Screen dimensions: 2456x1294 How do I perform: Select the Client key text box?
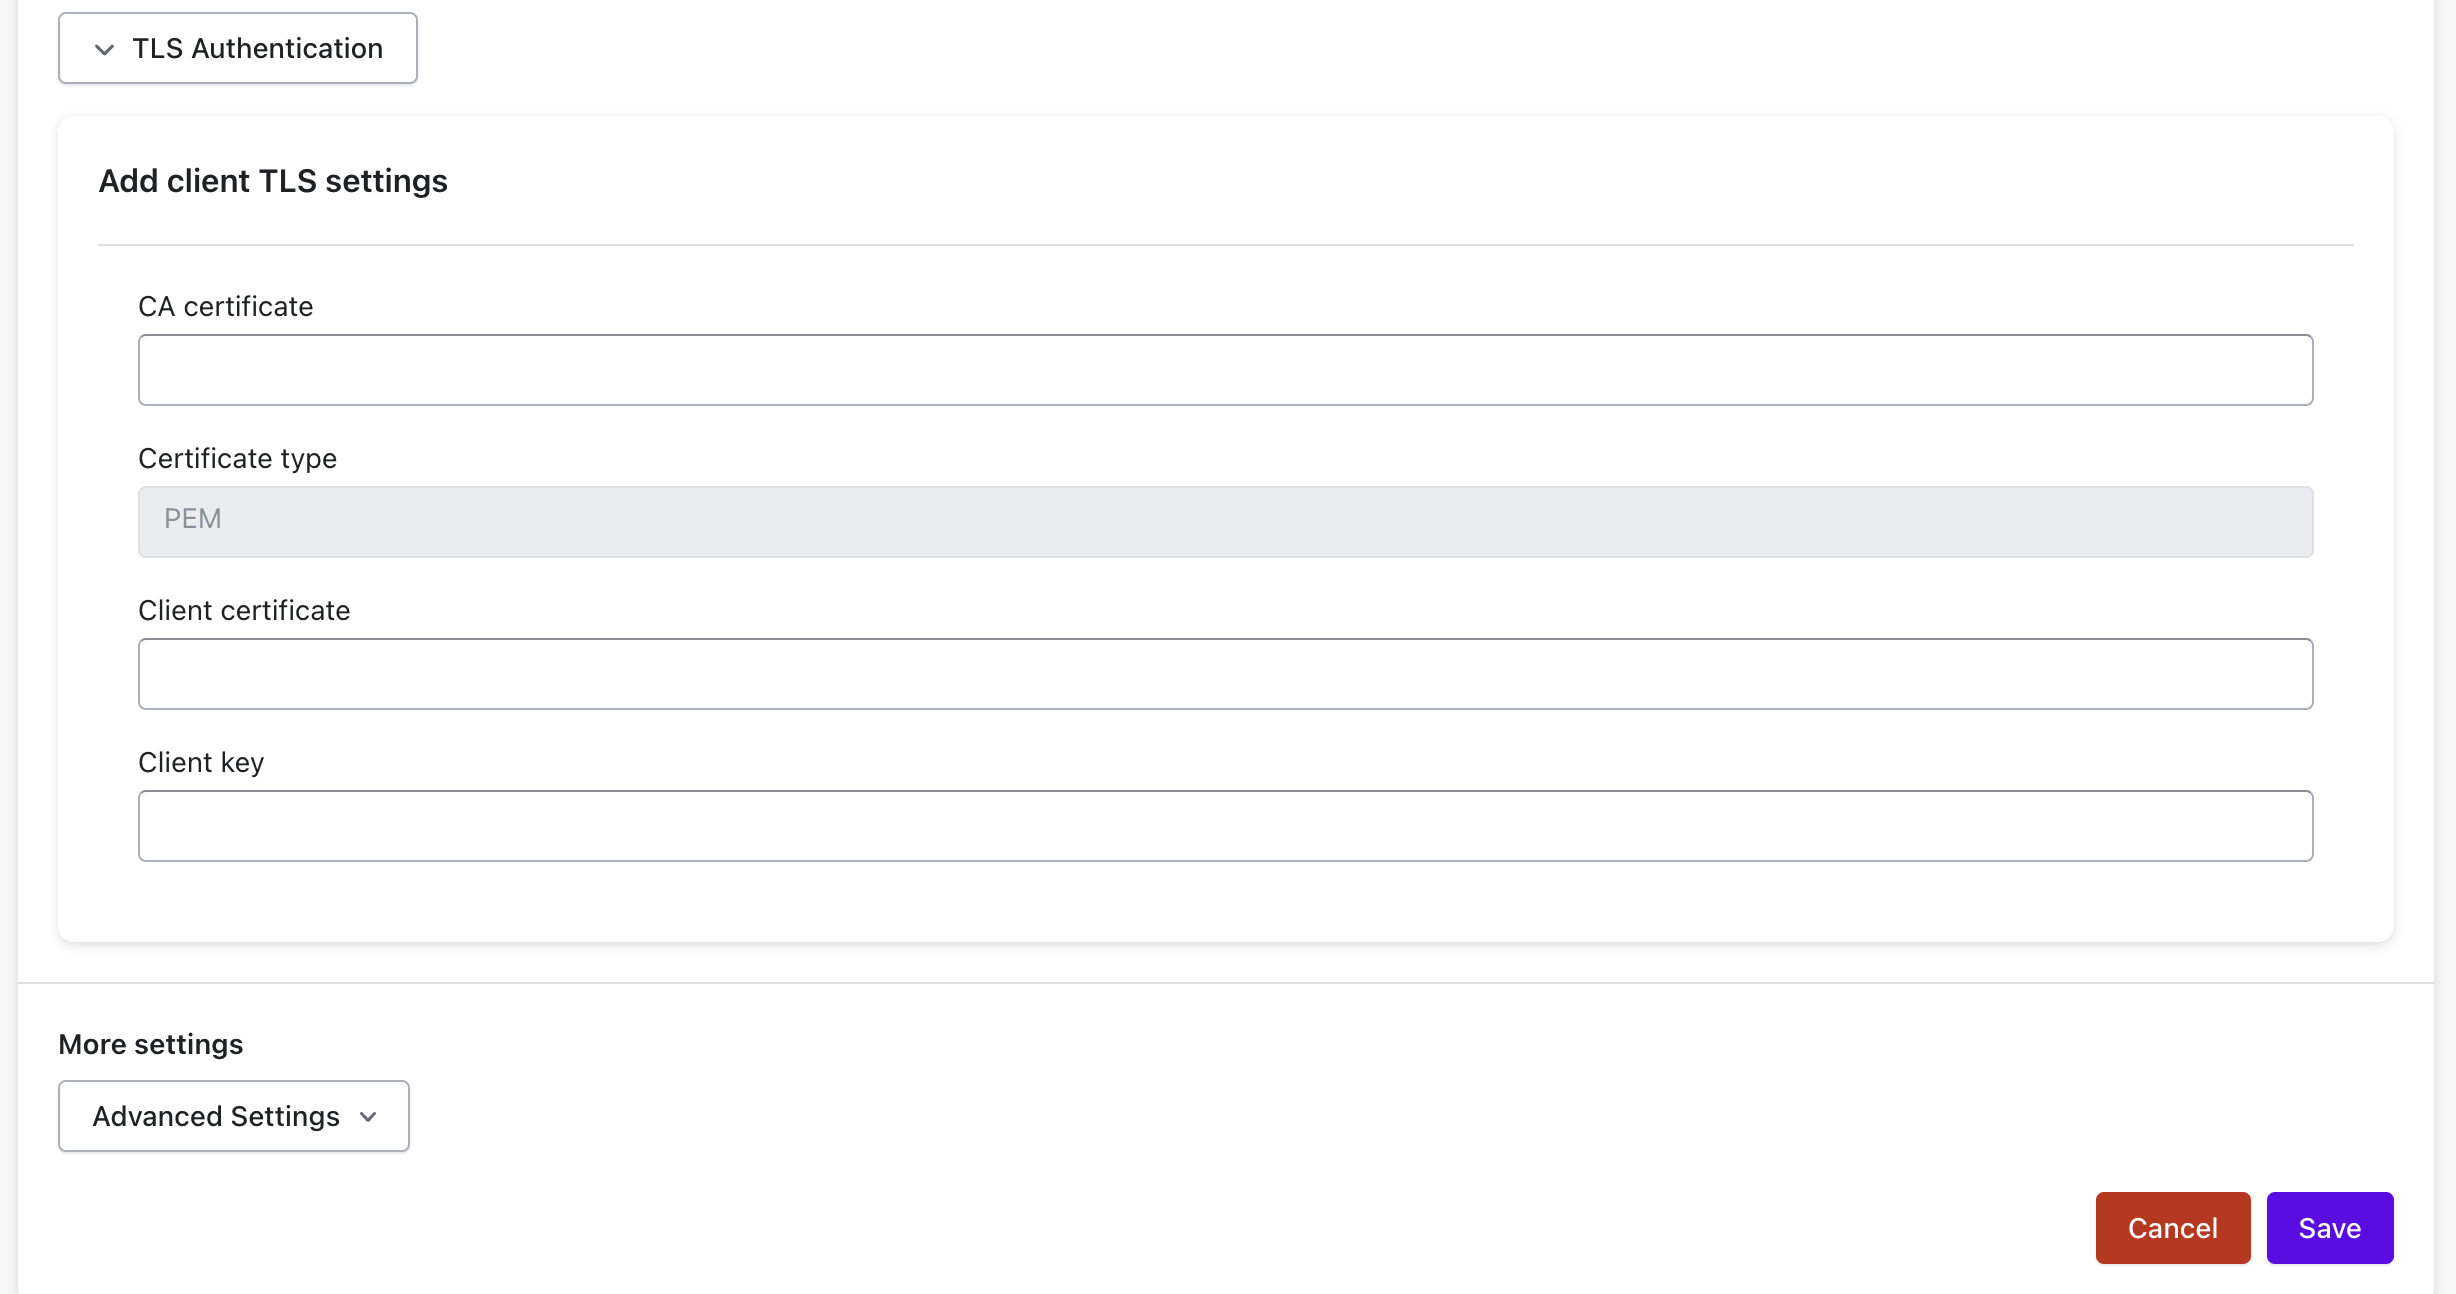point(1225,826)
